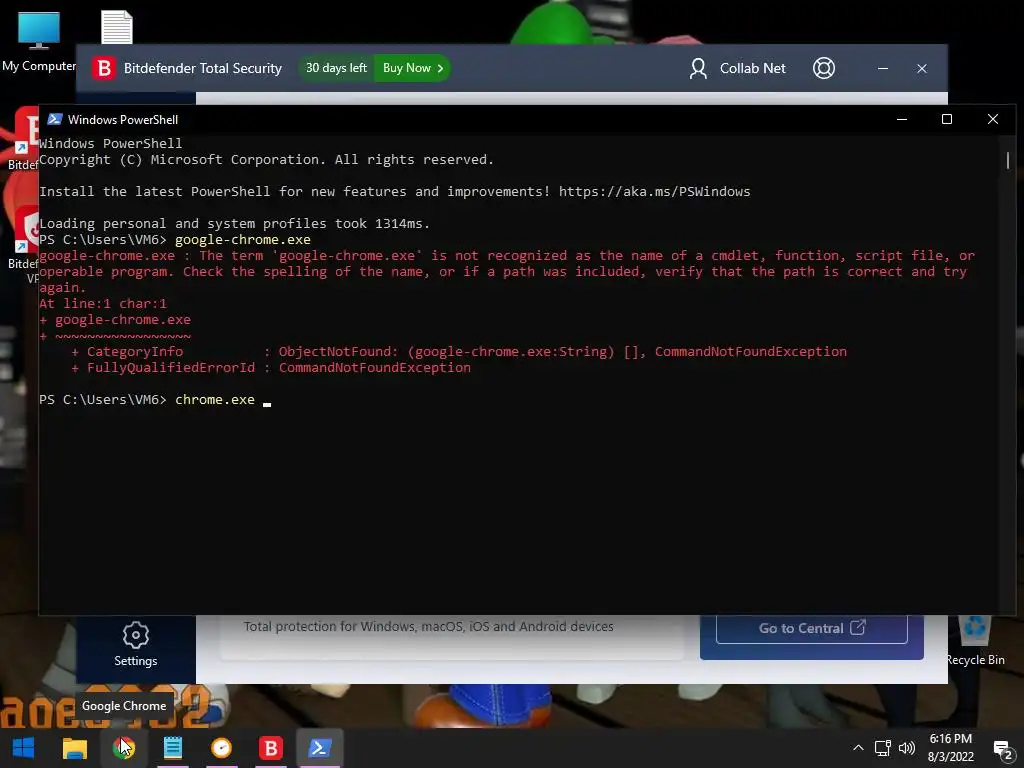Click the https://aka.ms/PSWindows link text
The image size is (1024, 768).
654,191
